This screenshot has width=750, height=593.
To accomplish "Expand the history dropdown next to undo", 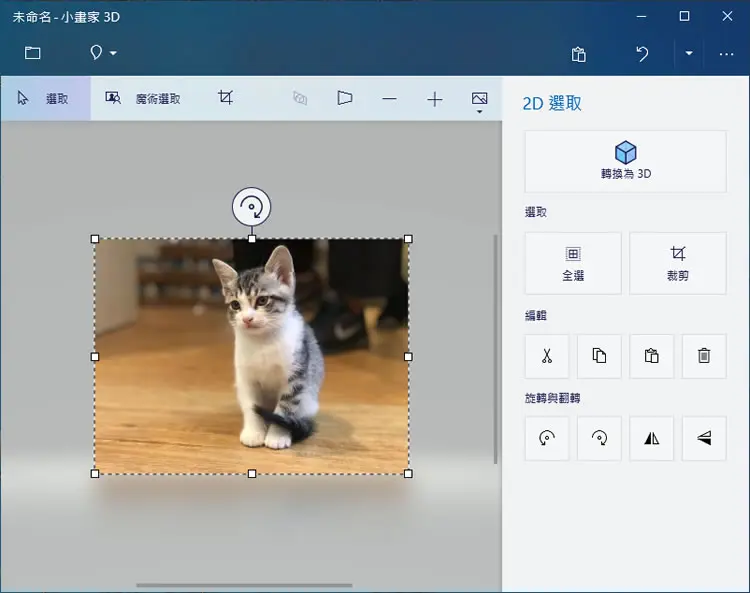I will (x=689, y=53).
